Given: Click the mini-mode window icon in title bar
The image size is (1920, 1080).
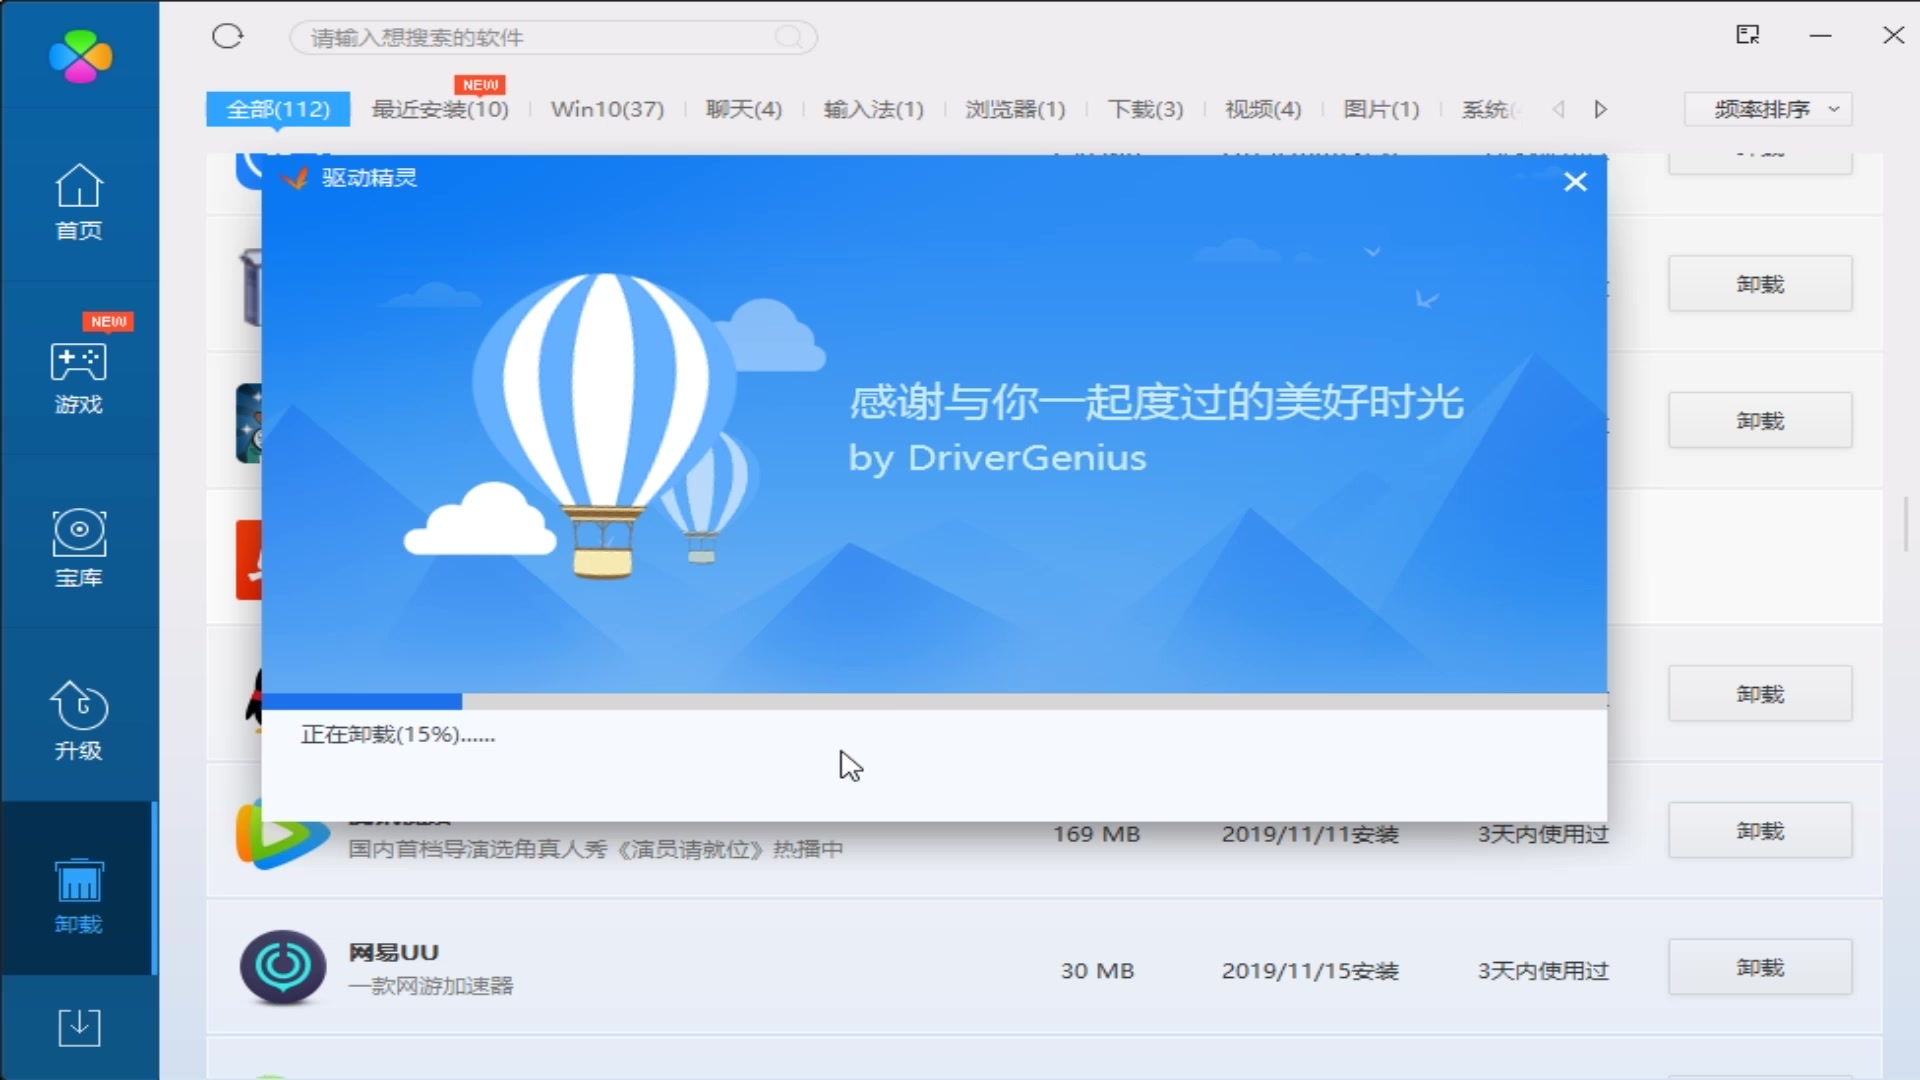Looking at the screenshot, I should click(x=1747, y=35).
